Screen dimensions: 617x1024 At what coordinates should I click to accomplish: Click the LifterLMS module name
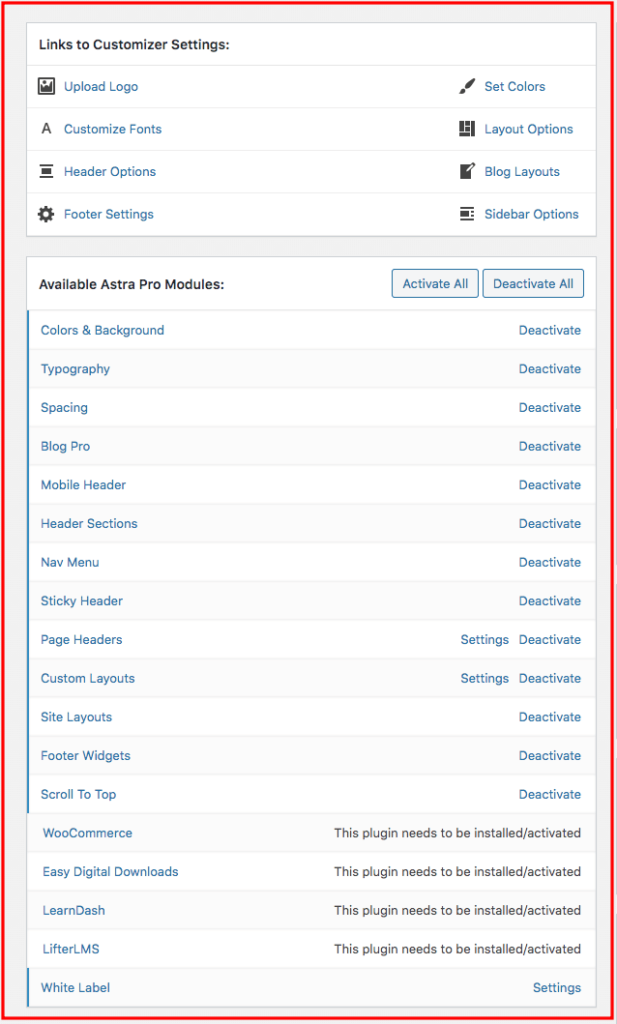click(x=71, y=948)
